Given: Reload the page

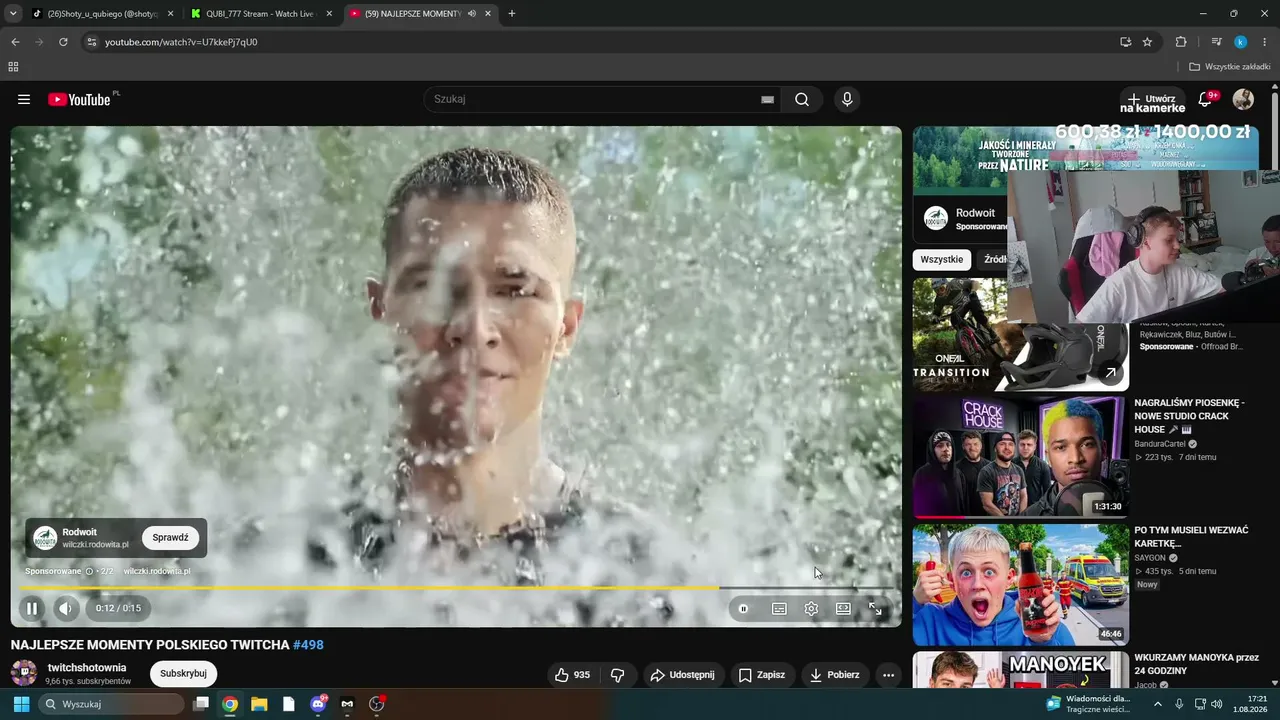Looking at the screenshot, I should (63, 42).
